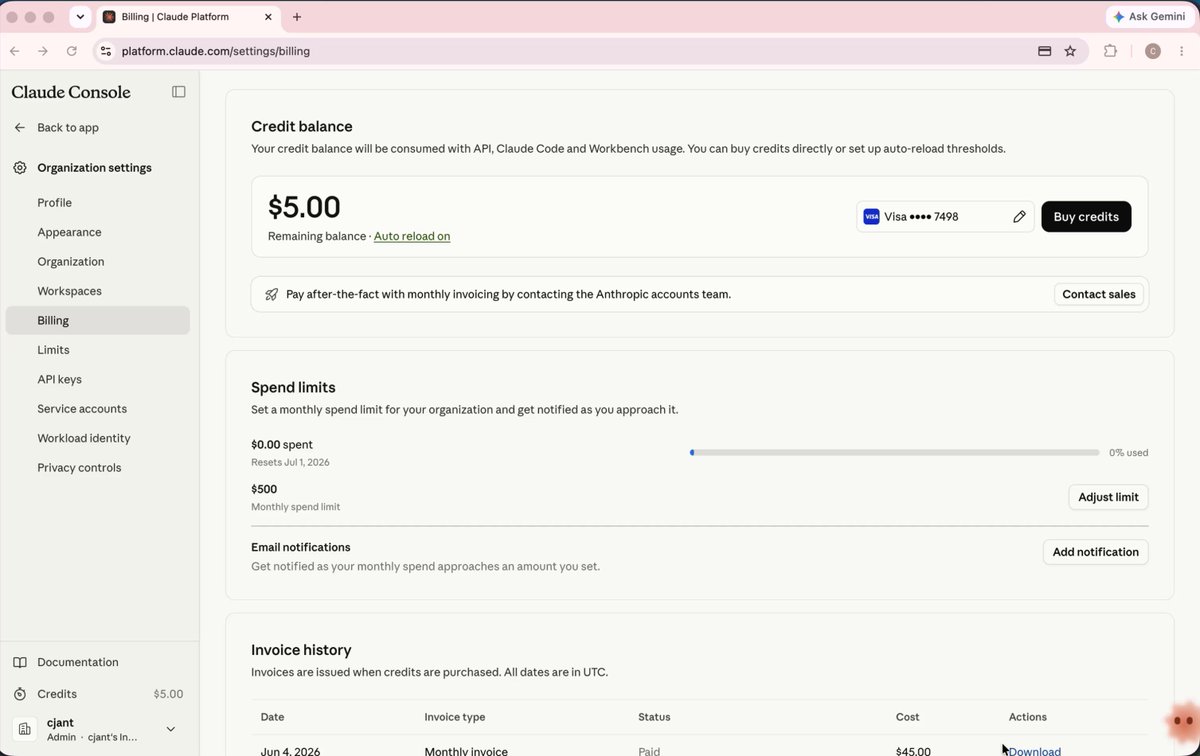Open Organization page in sidebar
The image size is (1200, 756).
click(x=97, y=262)
